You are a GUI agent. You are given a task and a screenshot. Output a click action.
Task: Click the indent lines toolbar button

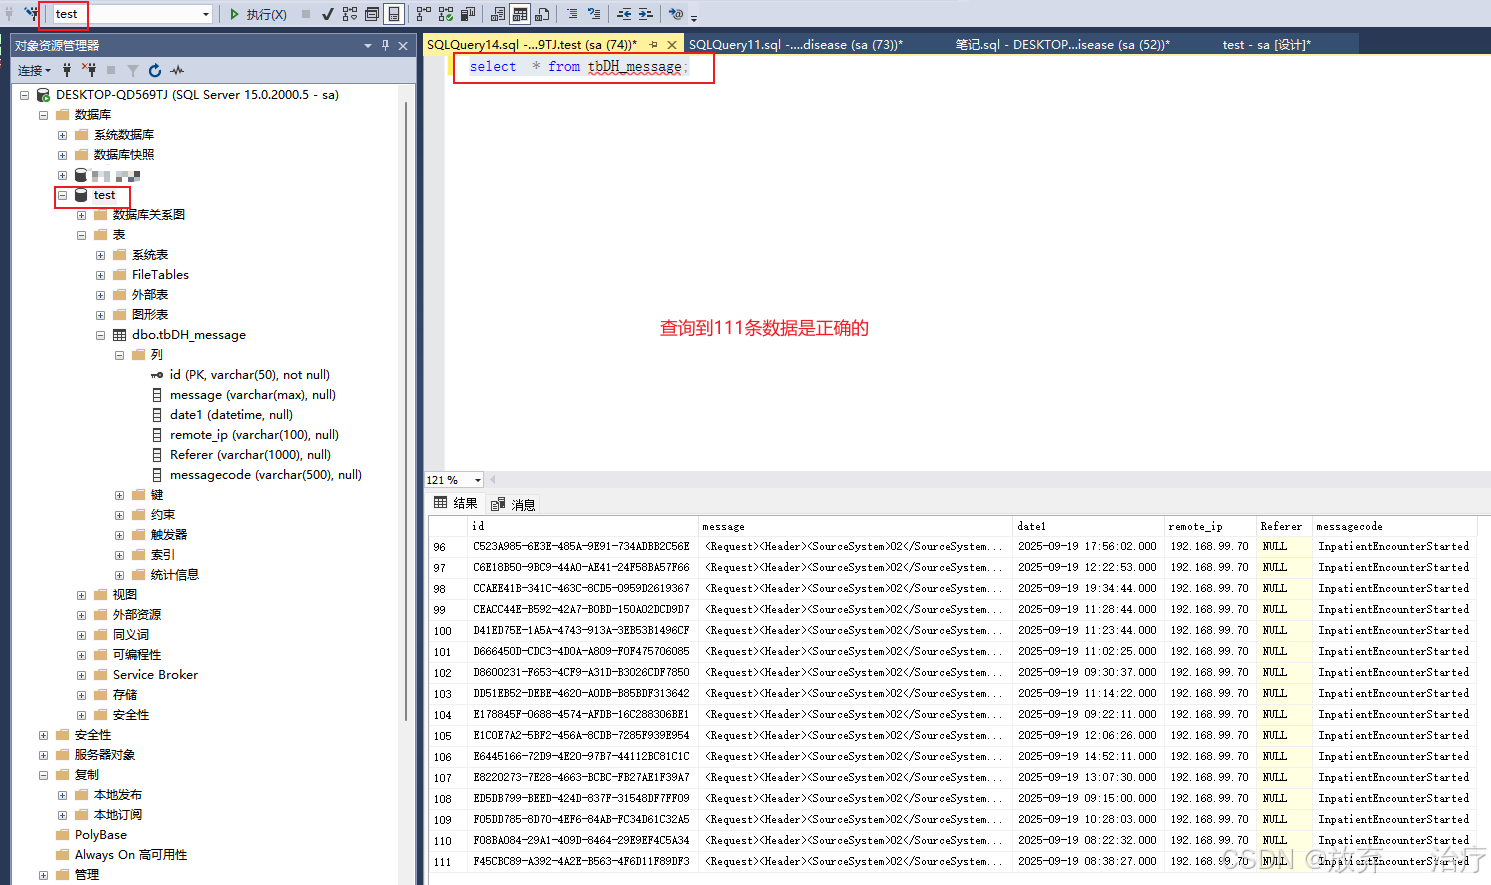coord(645,14)
